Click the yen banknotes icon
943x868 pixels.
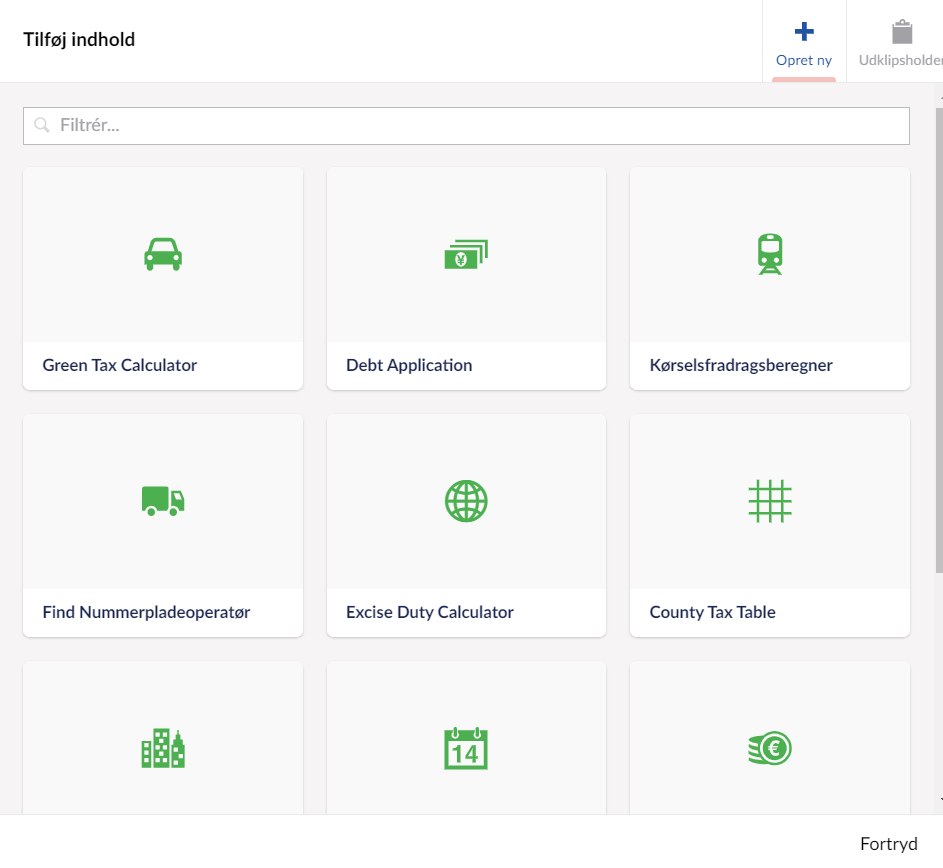click(x=466, y=255)
